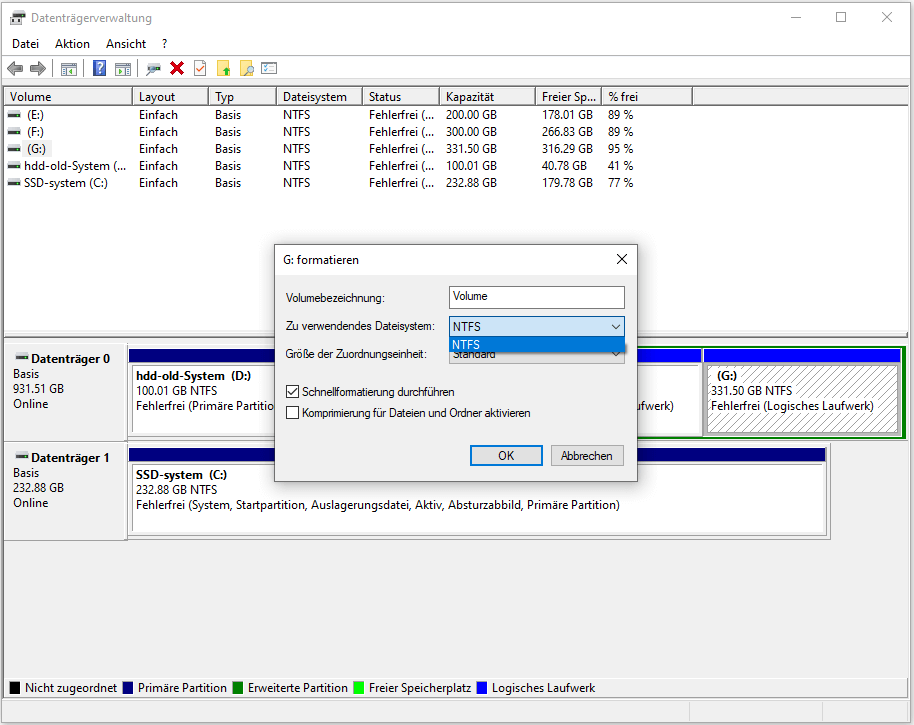This screenshot has height=725, width=914.
Task: Collapse the Dateisystem combo box arrow
Action: (614, 326)
